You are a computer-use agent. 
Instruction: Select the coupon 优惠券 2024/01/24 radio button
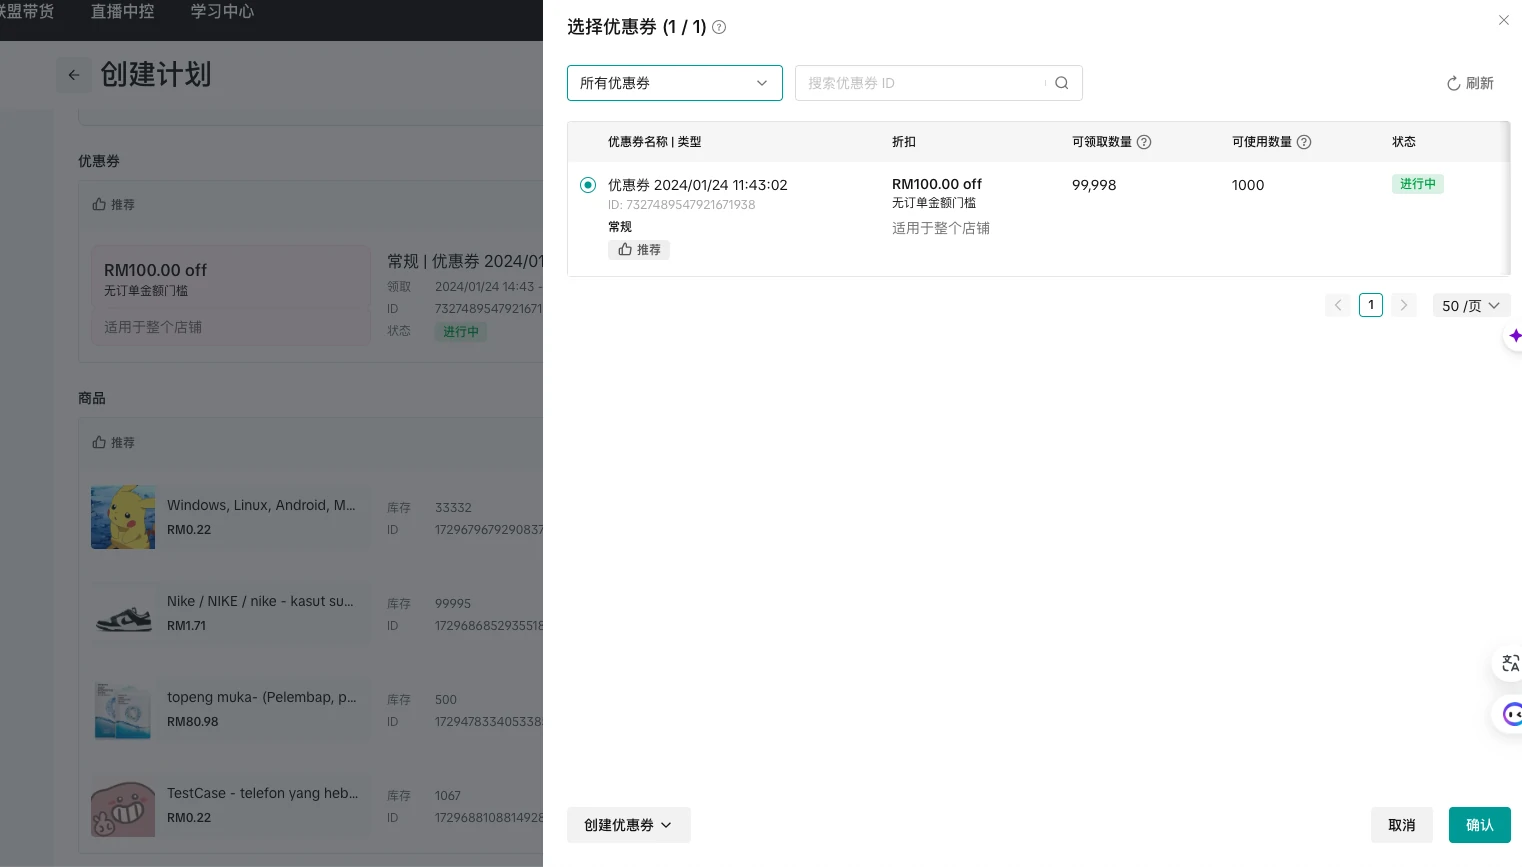pos(588,185)
